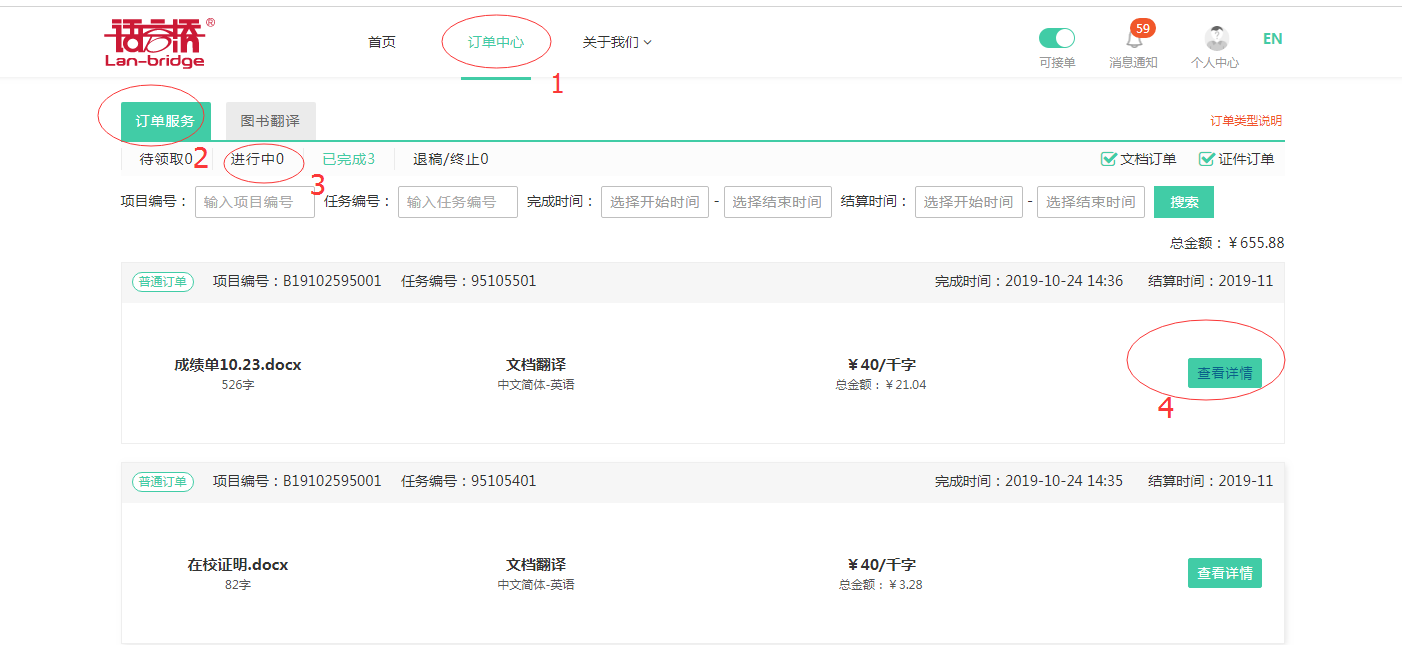1402x645 pixels.
Task: Go to 订单中心 in navigation
Action: click(x=496, y=42)
